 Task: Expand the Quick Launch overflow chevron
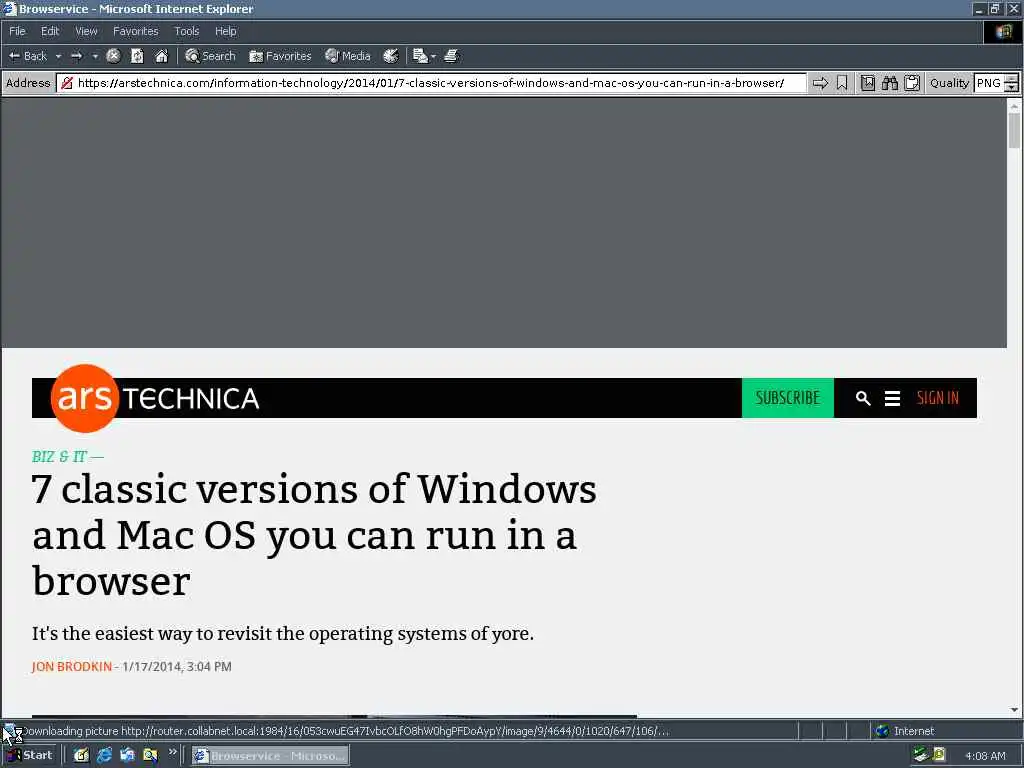pos(172,752)
